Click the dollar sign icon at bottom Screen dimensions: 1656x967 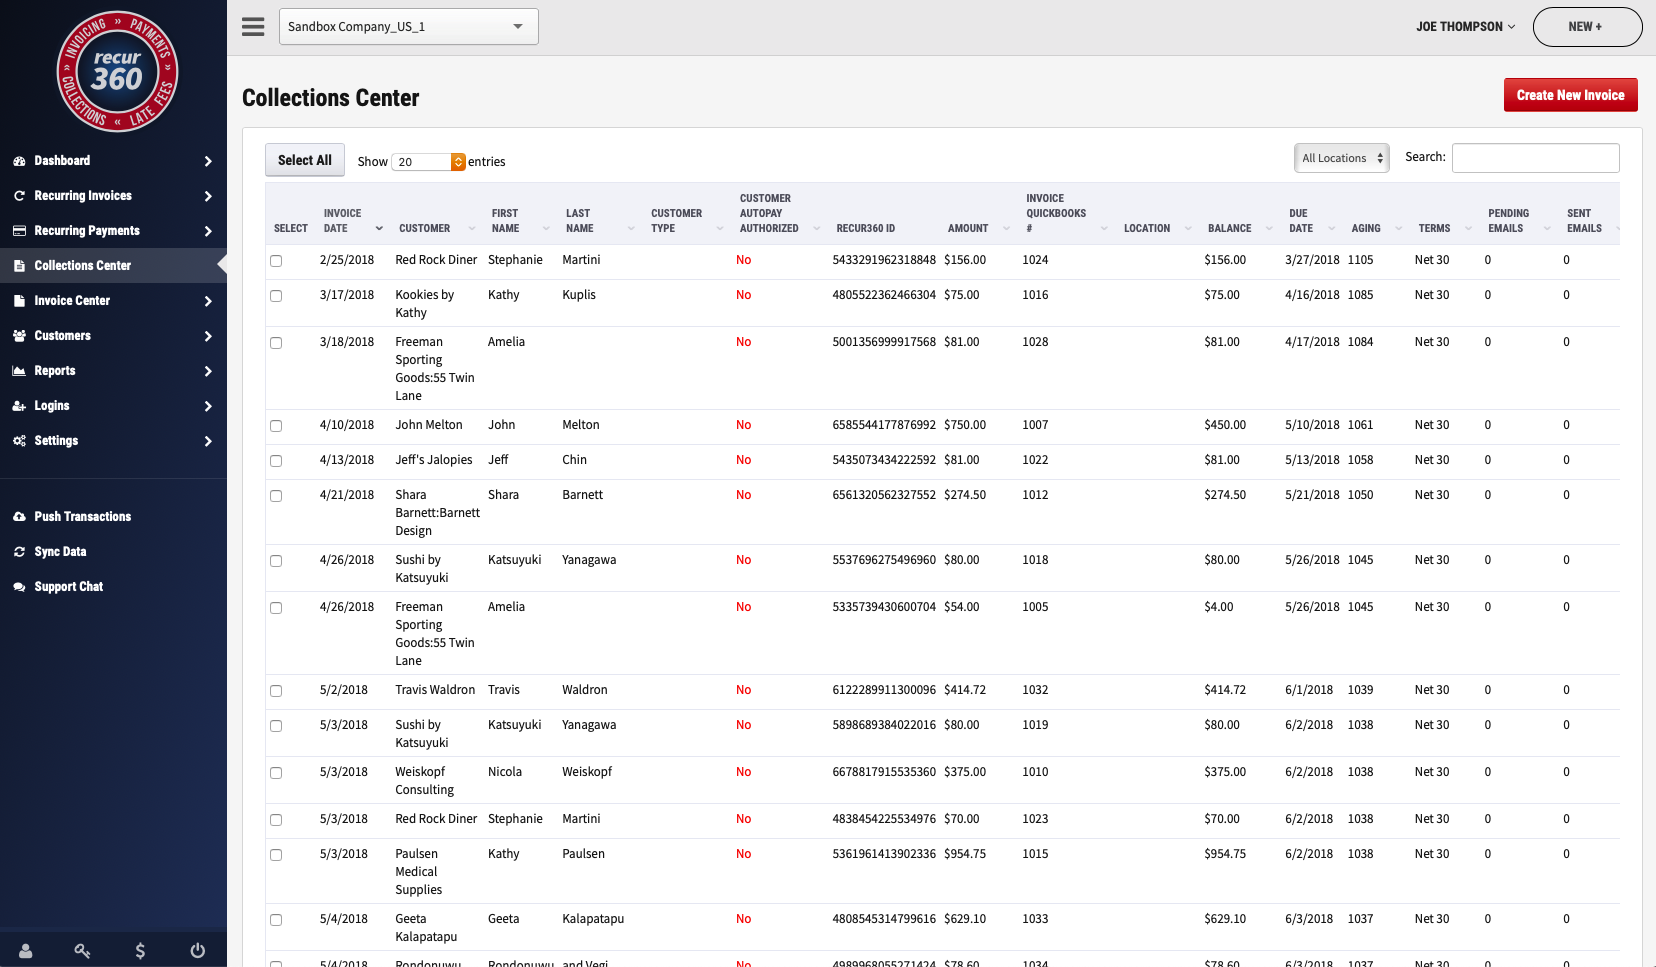(140, 950)
